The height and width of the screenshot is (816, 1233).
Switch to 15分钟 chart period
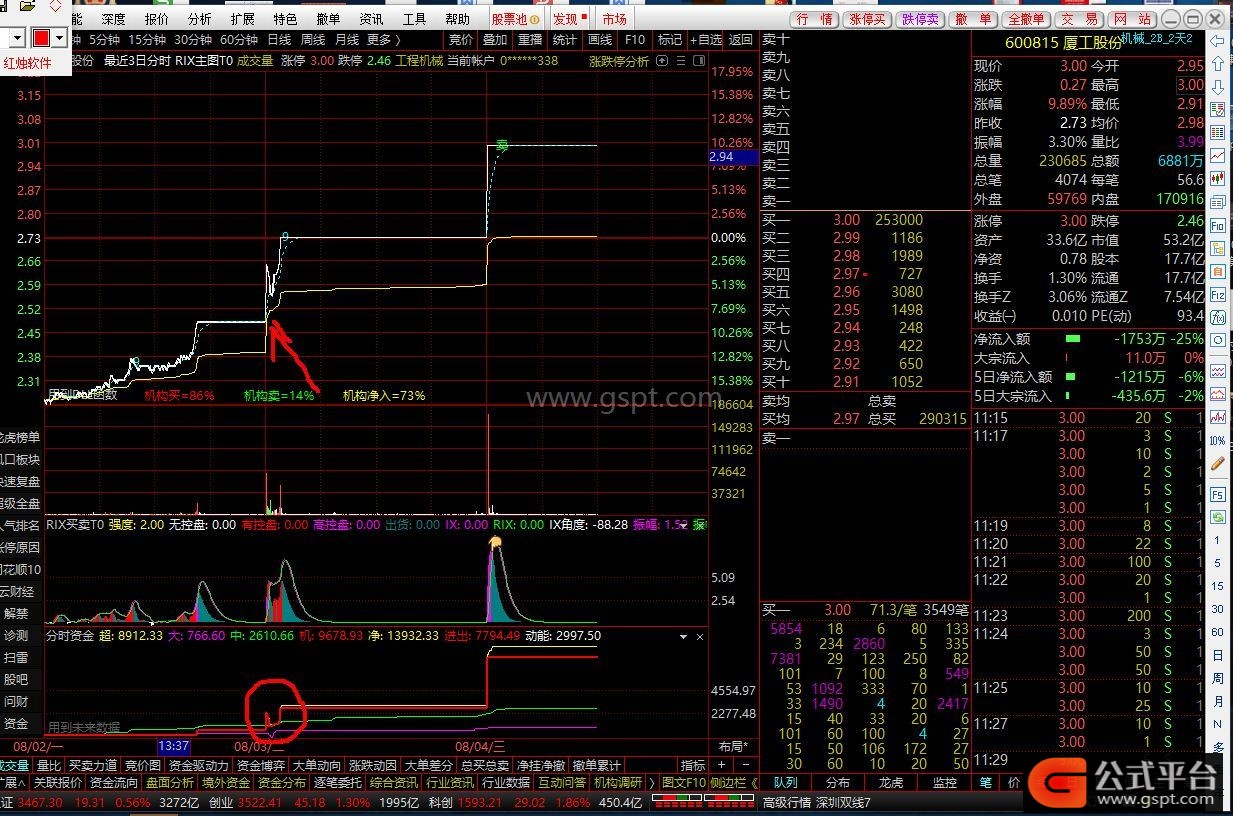[146, 40]
